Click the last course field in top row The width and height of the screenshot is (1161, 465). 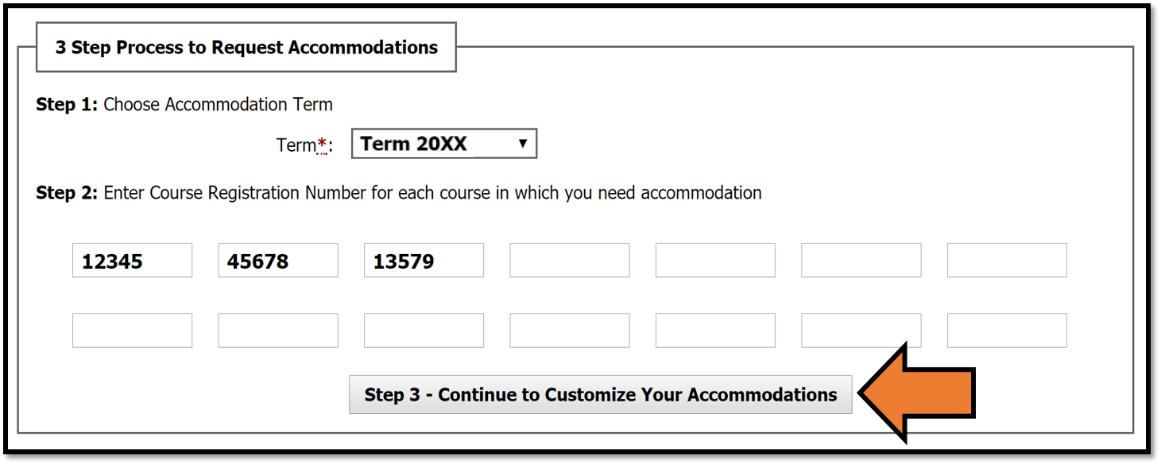click(x=1007, y=261)
